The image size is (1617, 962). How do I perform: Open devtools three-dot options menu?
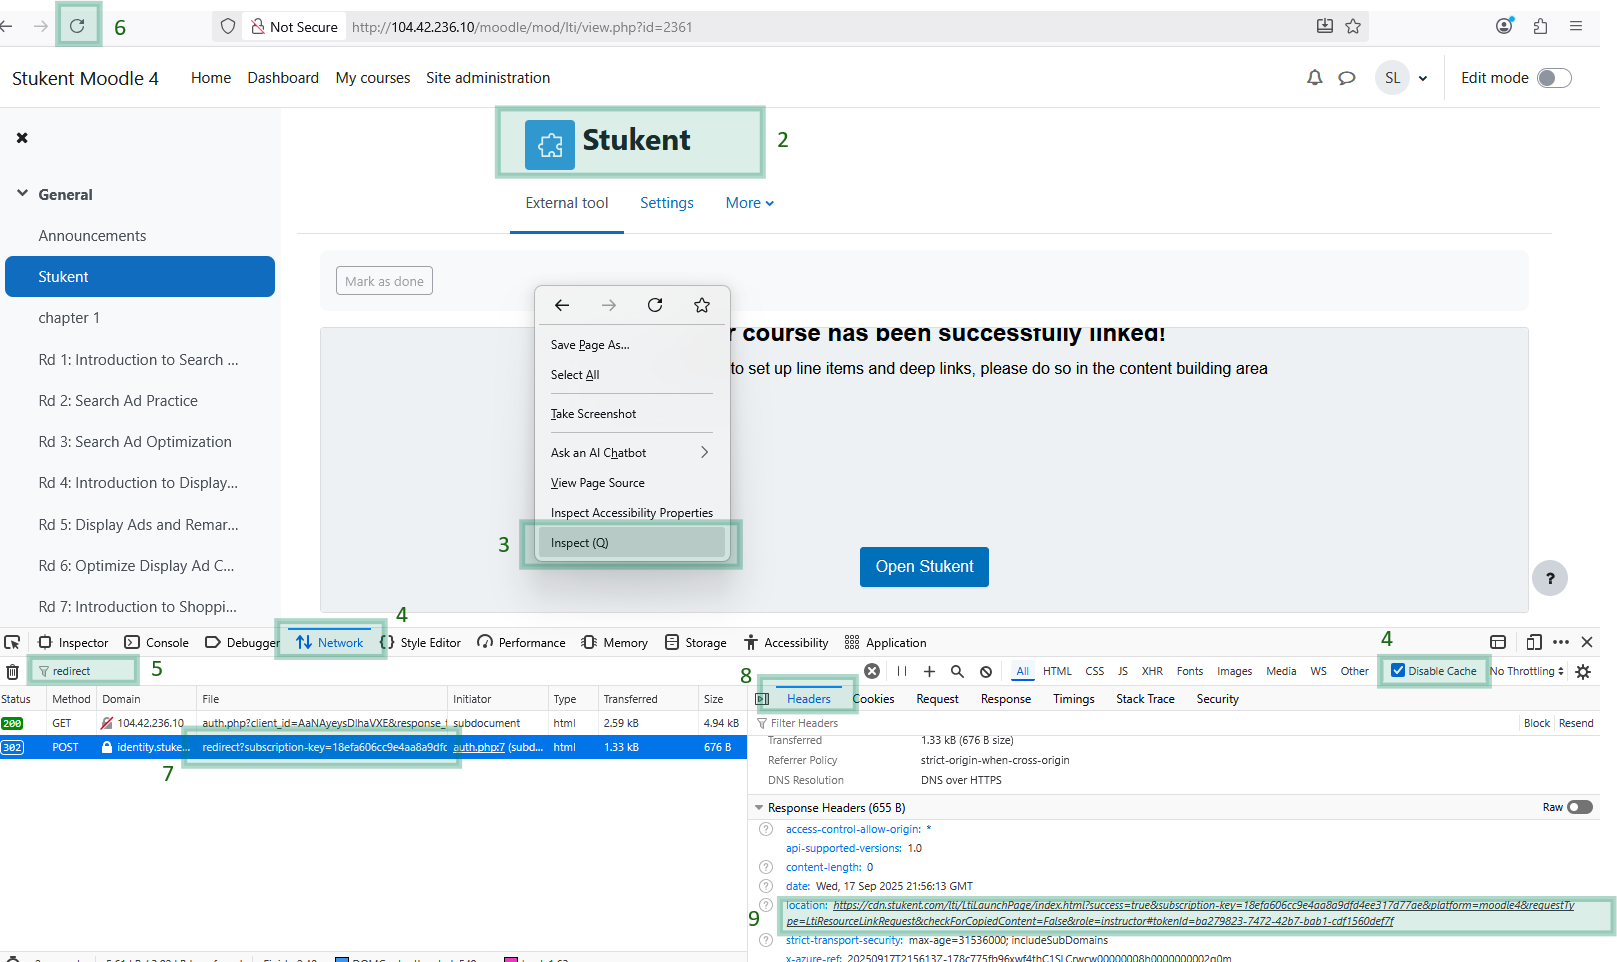[1561, 642]
